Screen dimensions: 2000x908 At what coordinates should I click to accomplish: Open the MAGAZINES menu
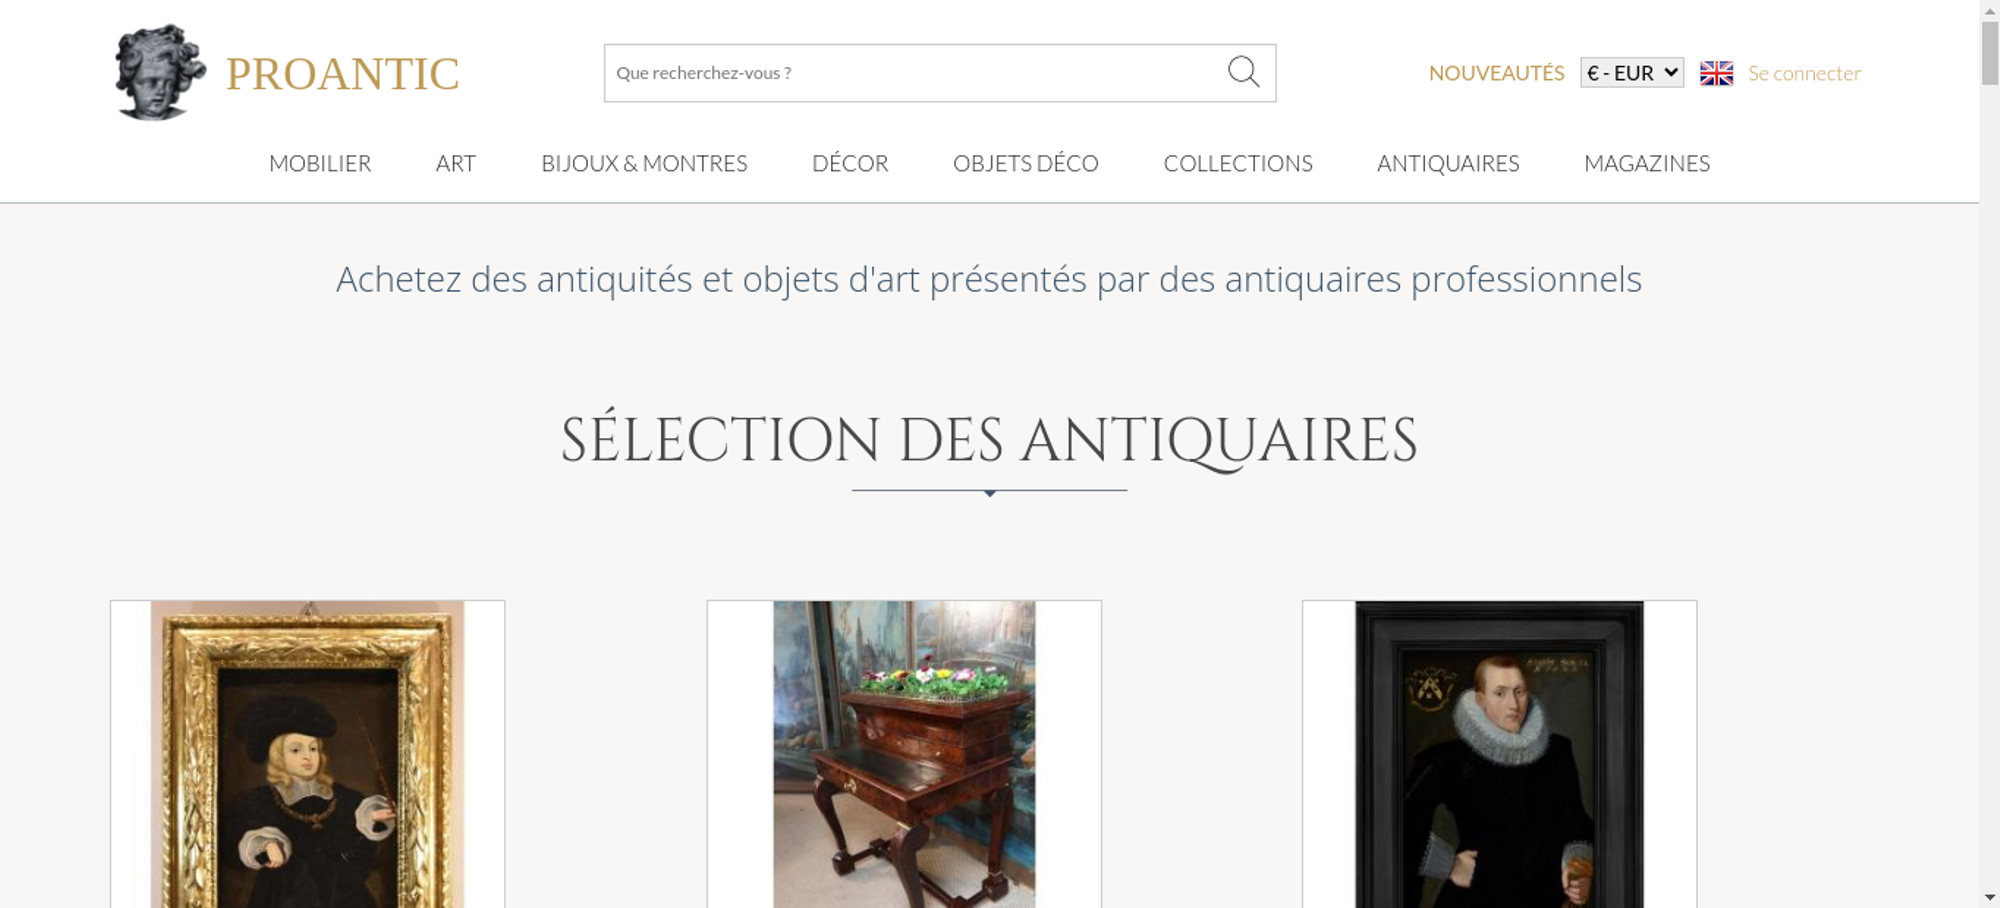[x=1647, y=163]
